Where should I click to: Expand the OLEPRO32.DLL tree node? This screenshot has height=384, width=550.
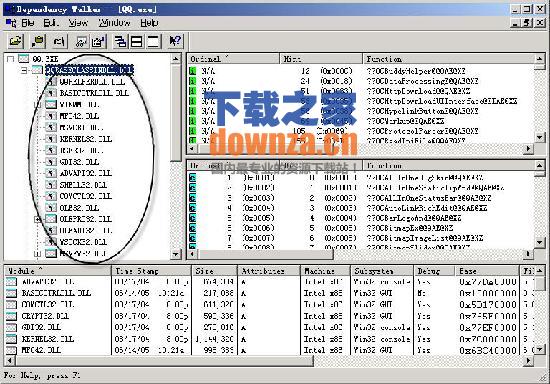pyautogui.click(x=38, y=219)
